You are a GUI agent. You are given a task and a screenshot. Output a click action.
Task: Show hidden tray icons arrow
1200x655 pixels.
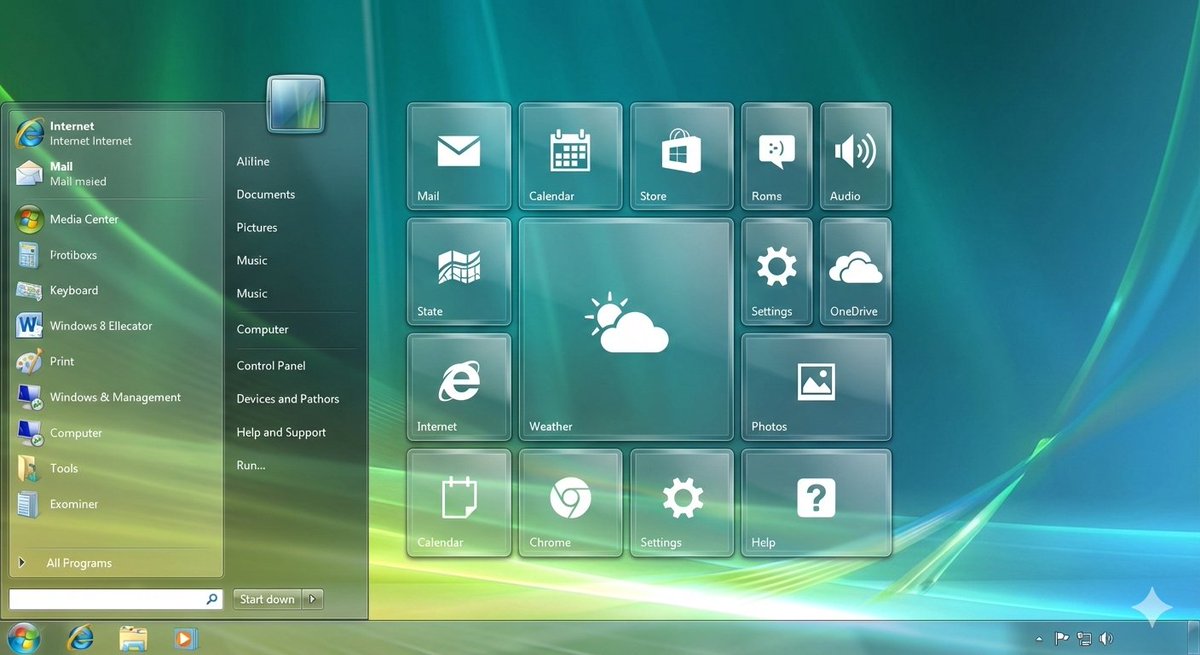click(1038, 638)
